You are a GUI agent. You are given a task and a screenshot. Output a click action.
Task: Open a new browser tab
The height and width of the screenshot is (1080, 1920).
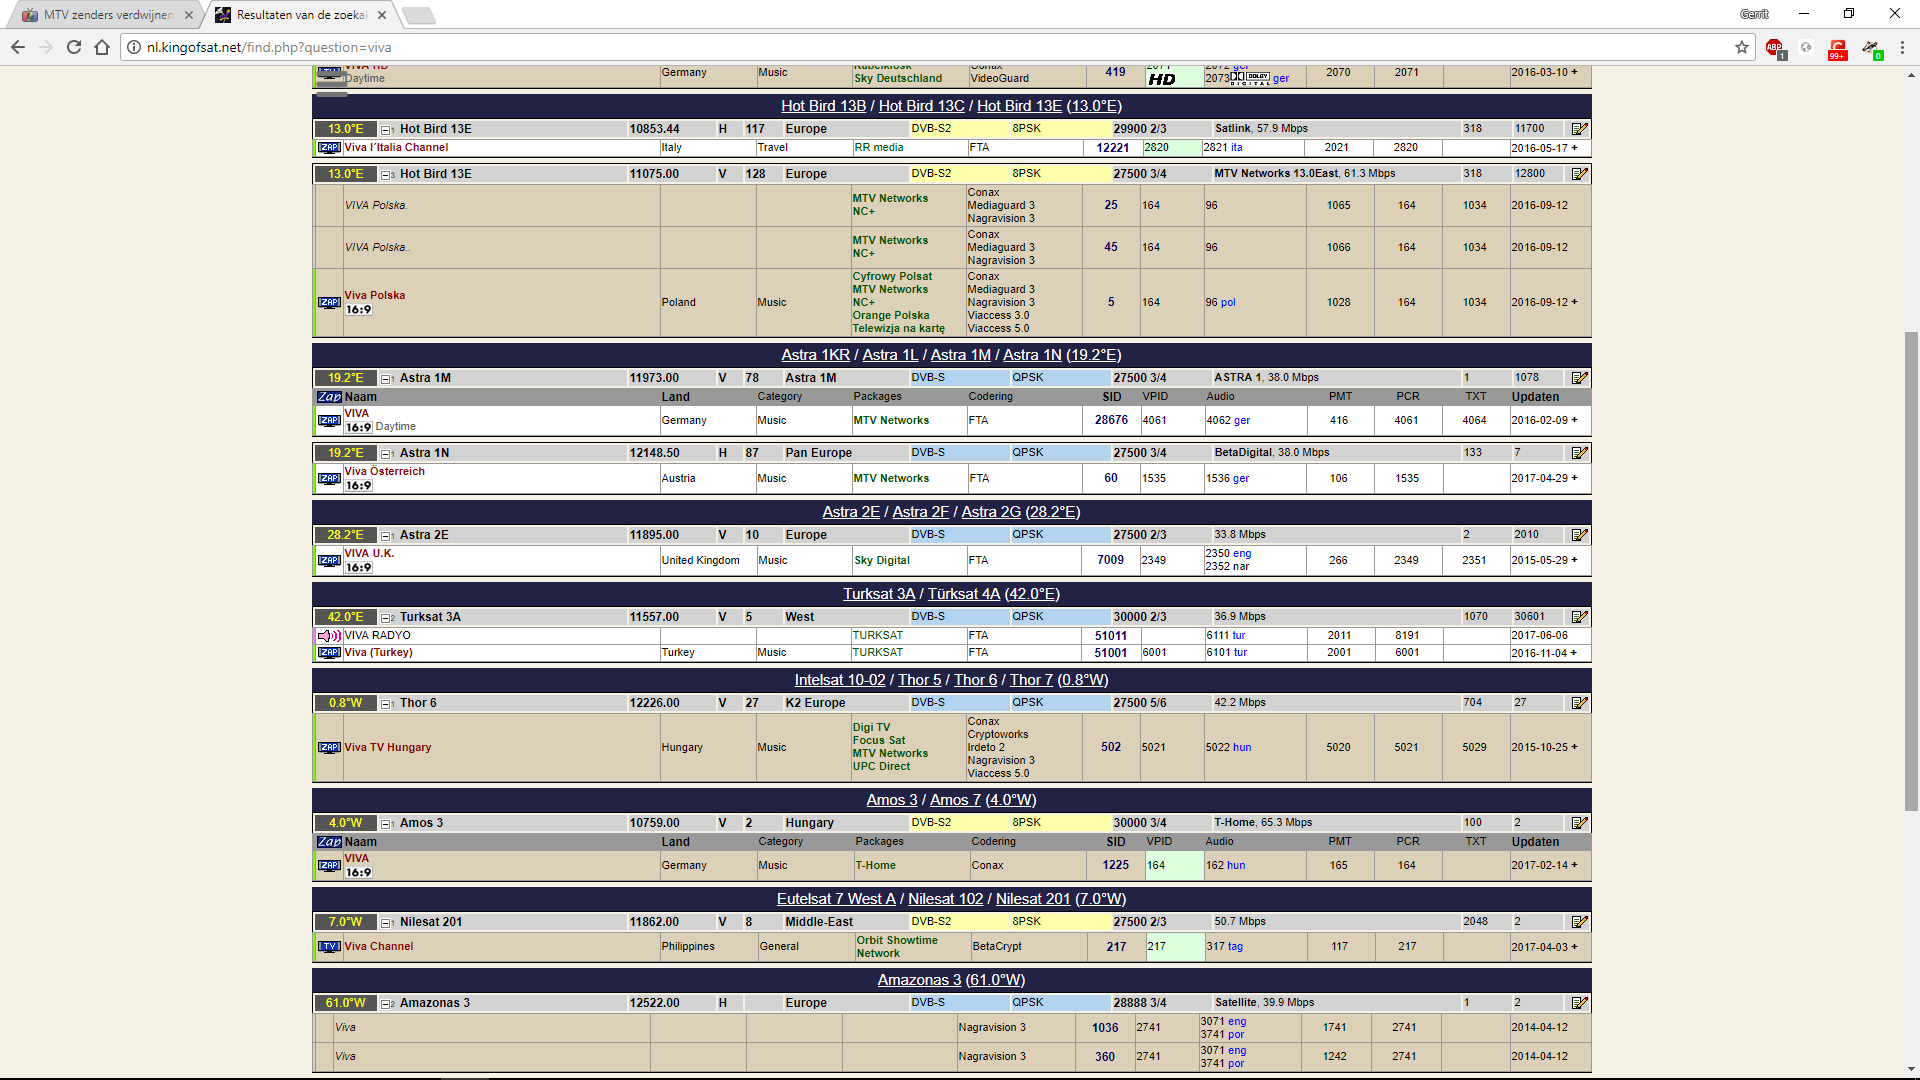pyautogui.click(x=419, y=15)
